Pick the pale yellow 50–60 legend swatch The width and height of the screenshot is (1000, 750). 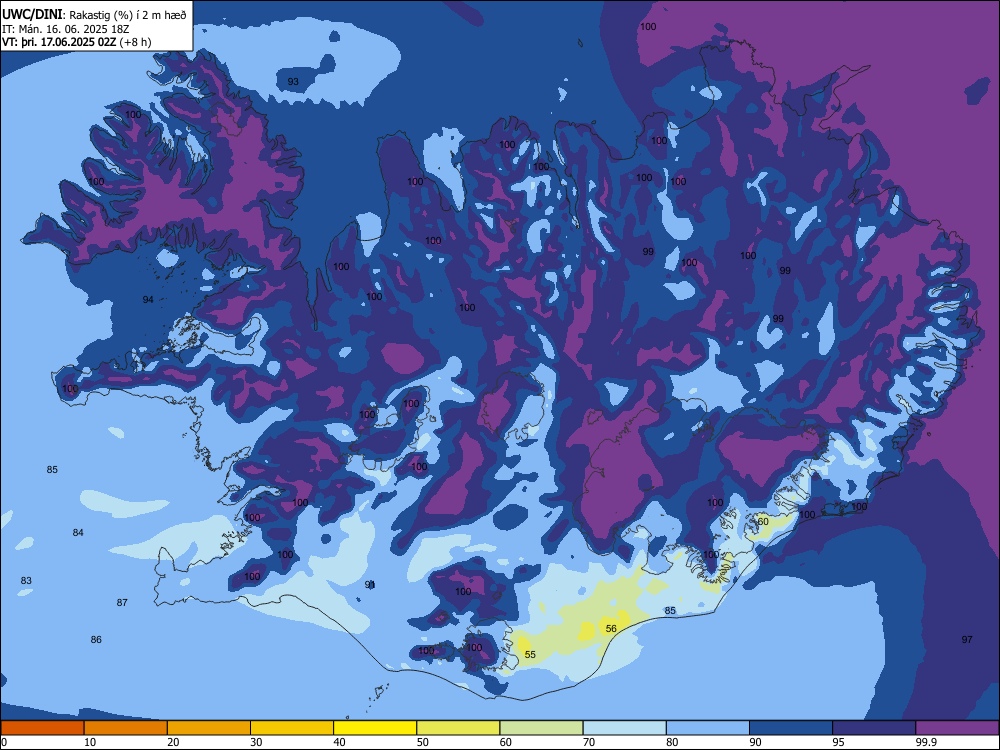coord(459,728)
